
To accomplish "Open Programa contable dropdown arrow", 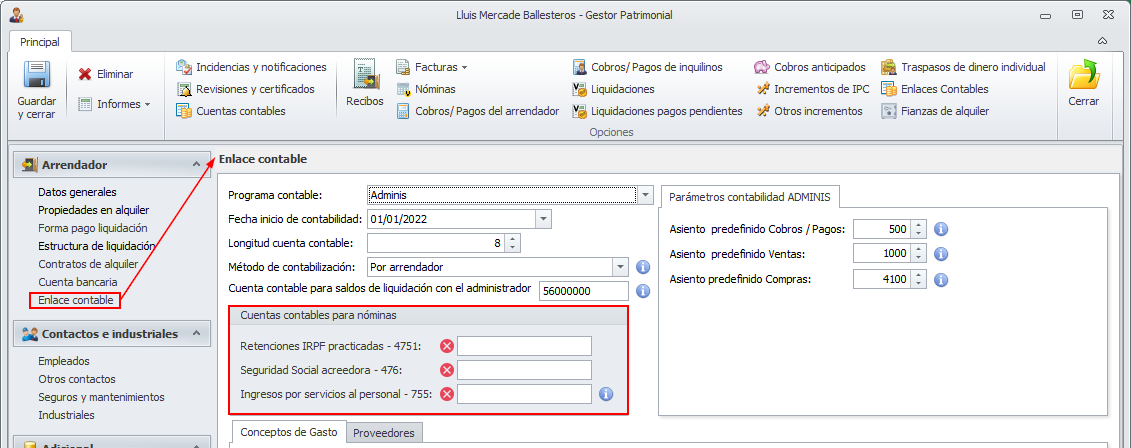I will [x=645, y=195].
